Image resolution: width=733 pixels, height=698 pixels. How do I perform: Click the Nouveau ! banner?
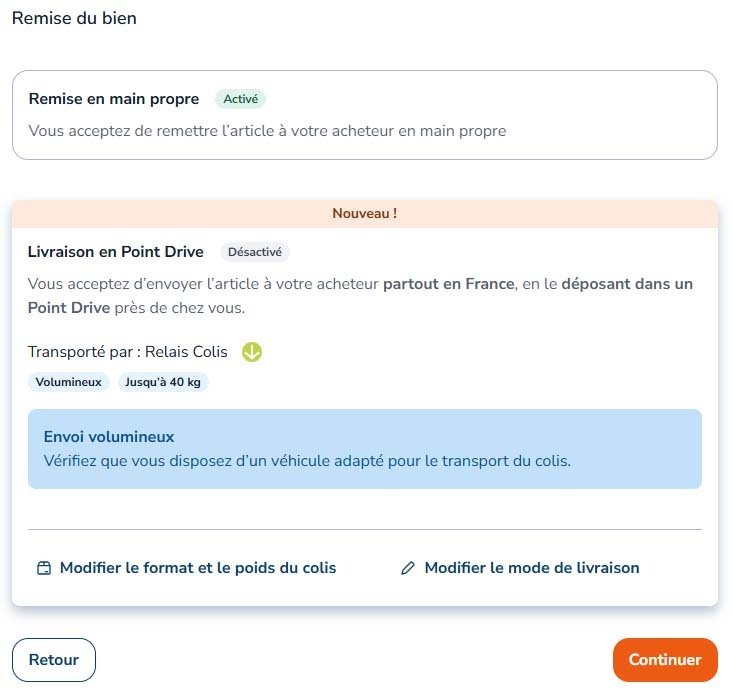click(x=365, y=214)
